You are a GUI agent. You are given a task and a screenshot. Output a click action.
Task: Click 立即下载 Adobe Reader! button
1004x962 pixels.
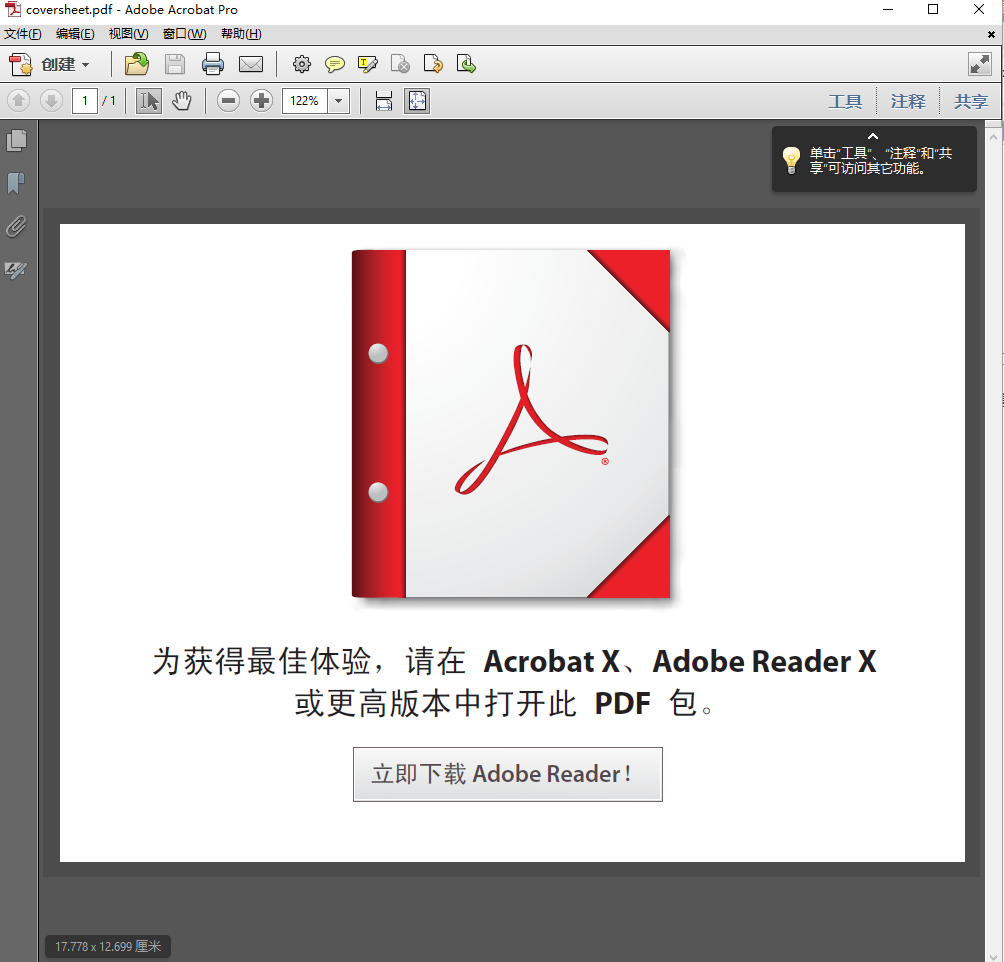pos(508,774)
